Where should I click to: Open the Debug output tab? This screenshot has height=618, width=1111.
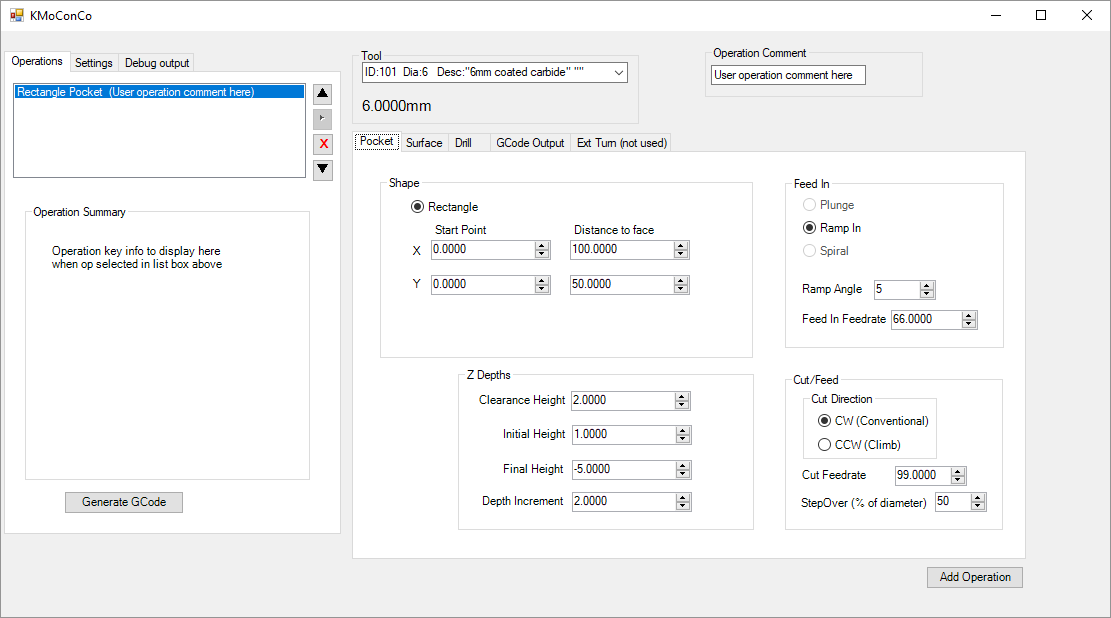[157, 63]
